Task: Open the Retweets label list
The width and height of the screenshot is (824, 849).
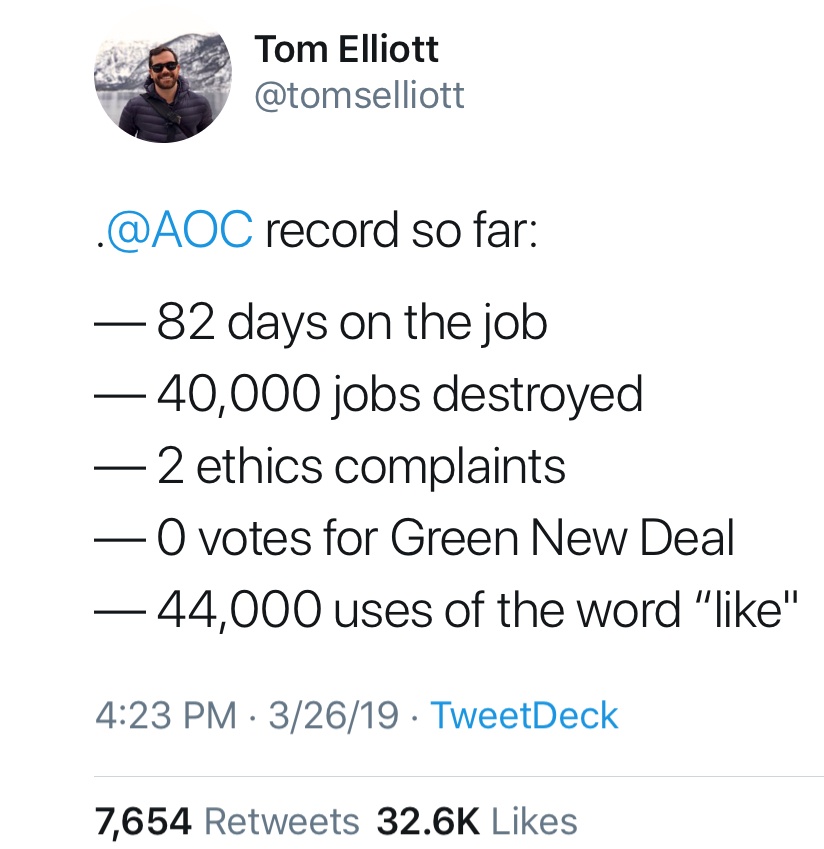Action: click(282, 822)
